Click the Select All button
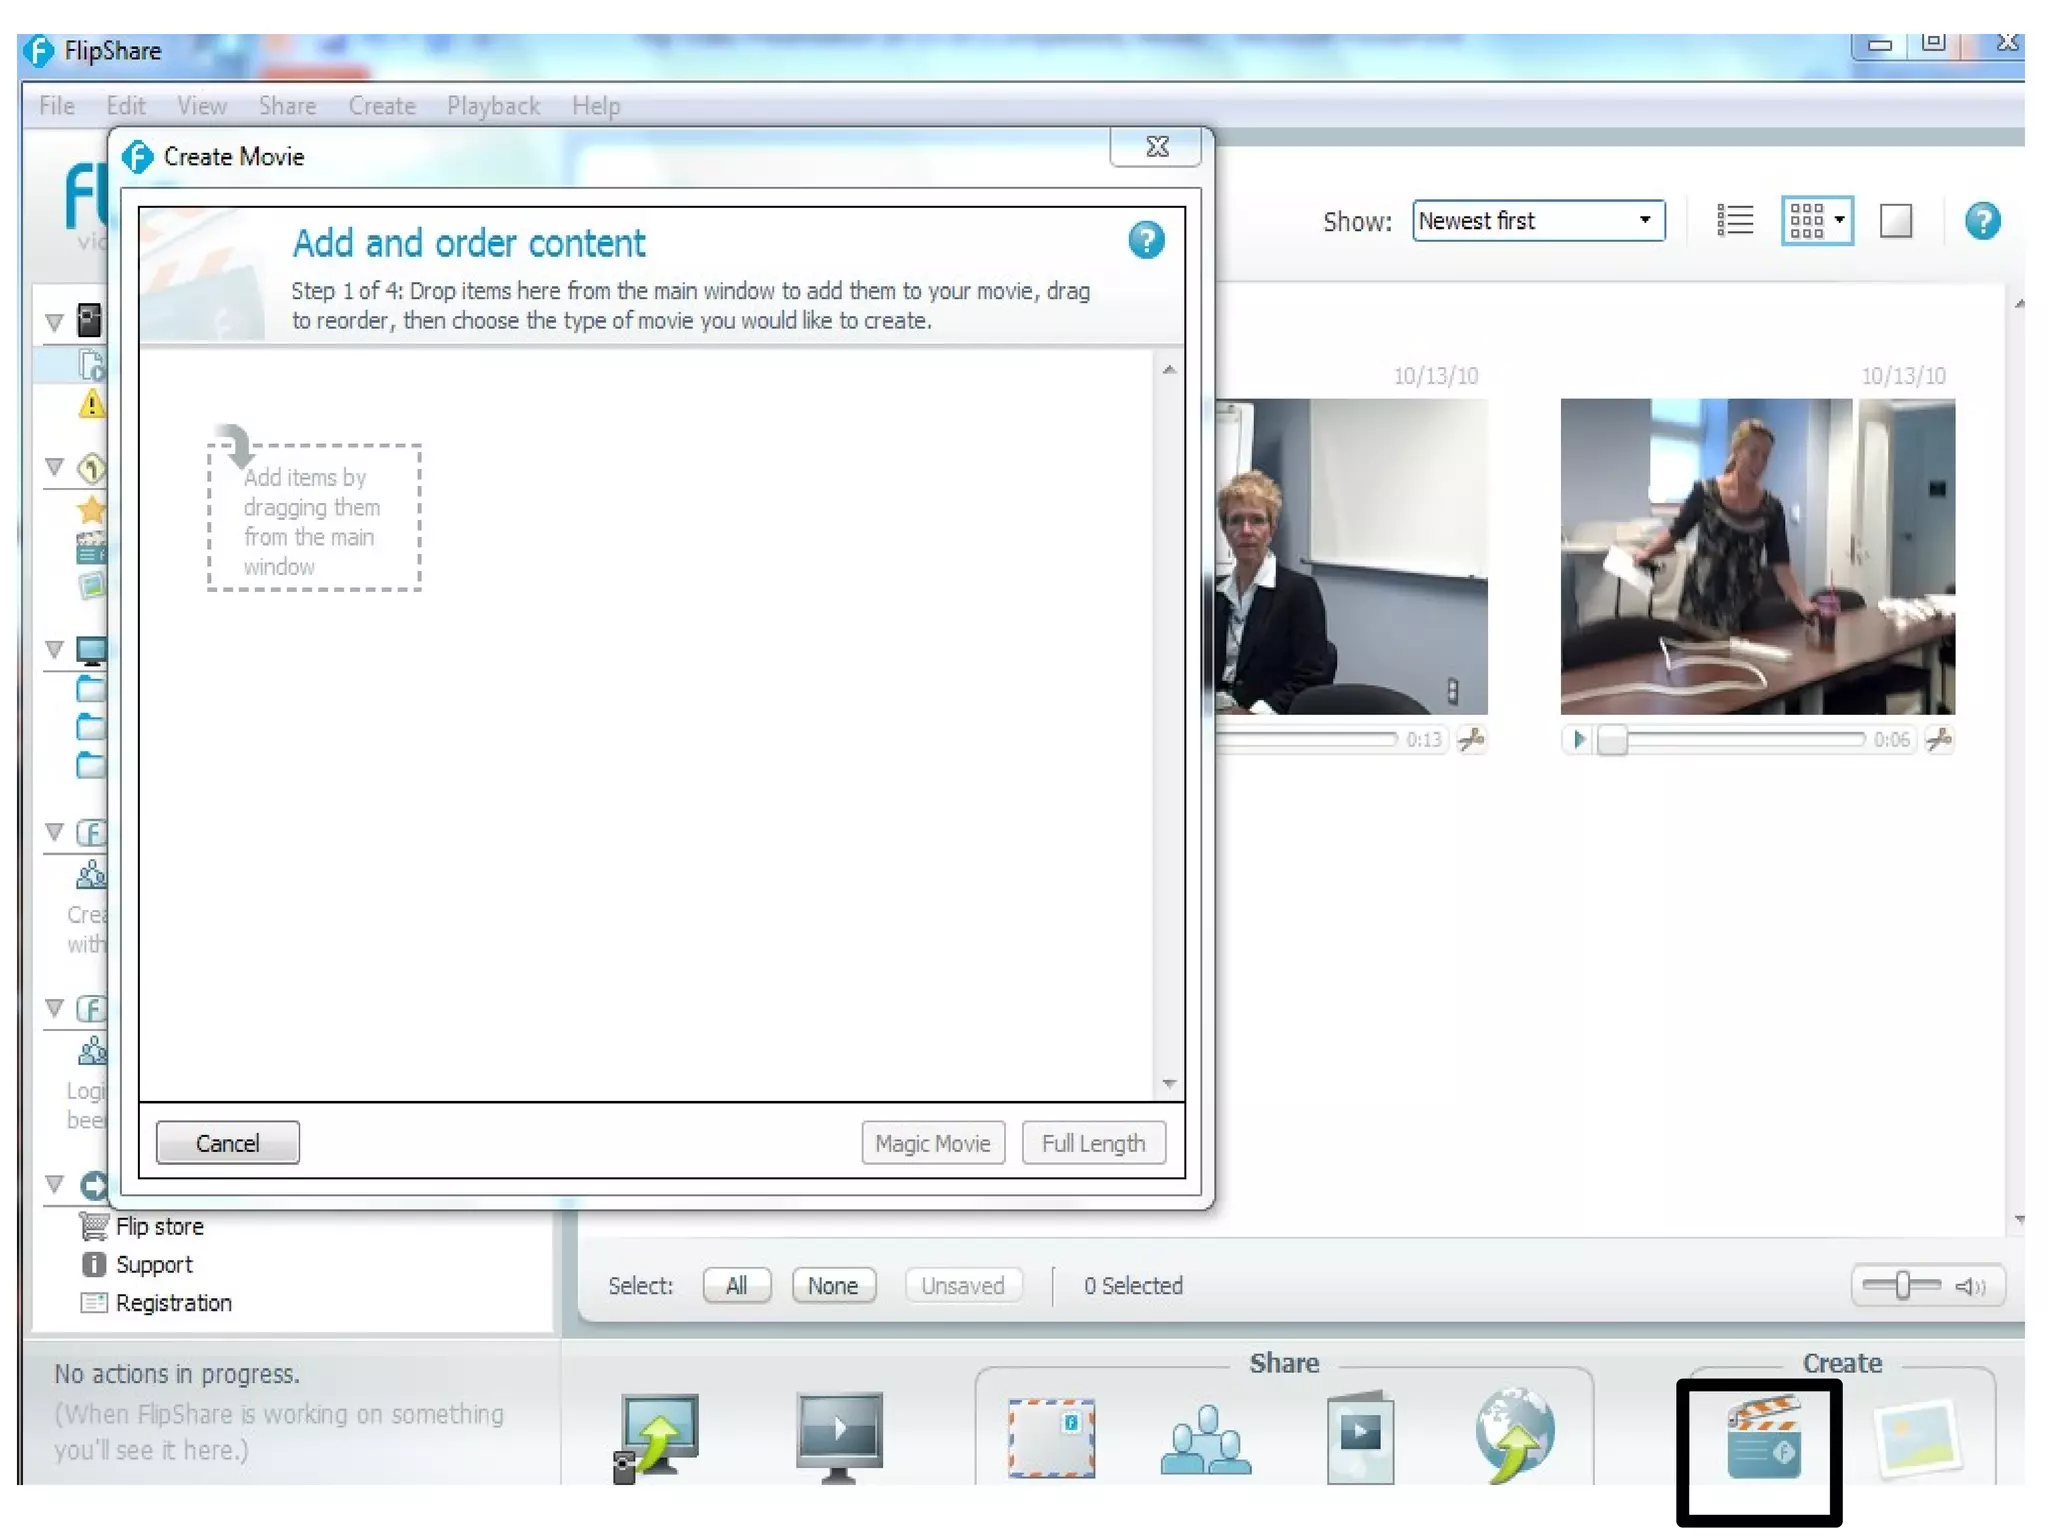 [x=736, y=1286]
